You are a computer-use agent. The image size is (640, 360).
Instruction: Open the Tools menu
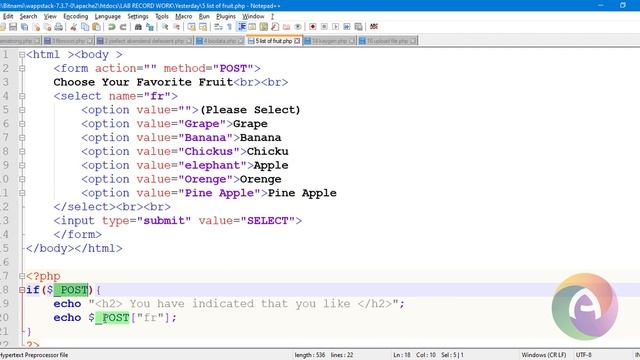[162, 16]
